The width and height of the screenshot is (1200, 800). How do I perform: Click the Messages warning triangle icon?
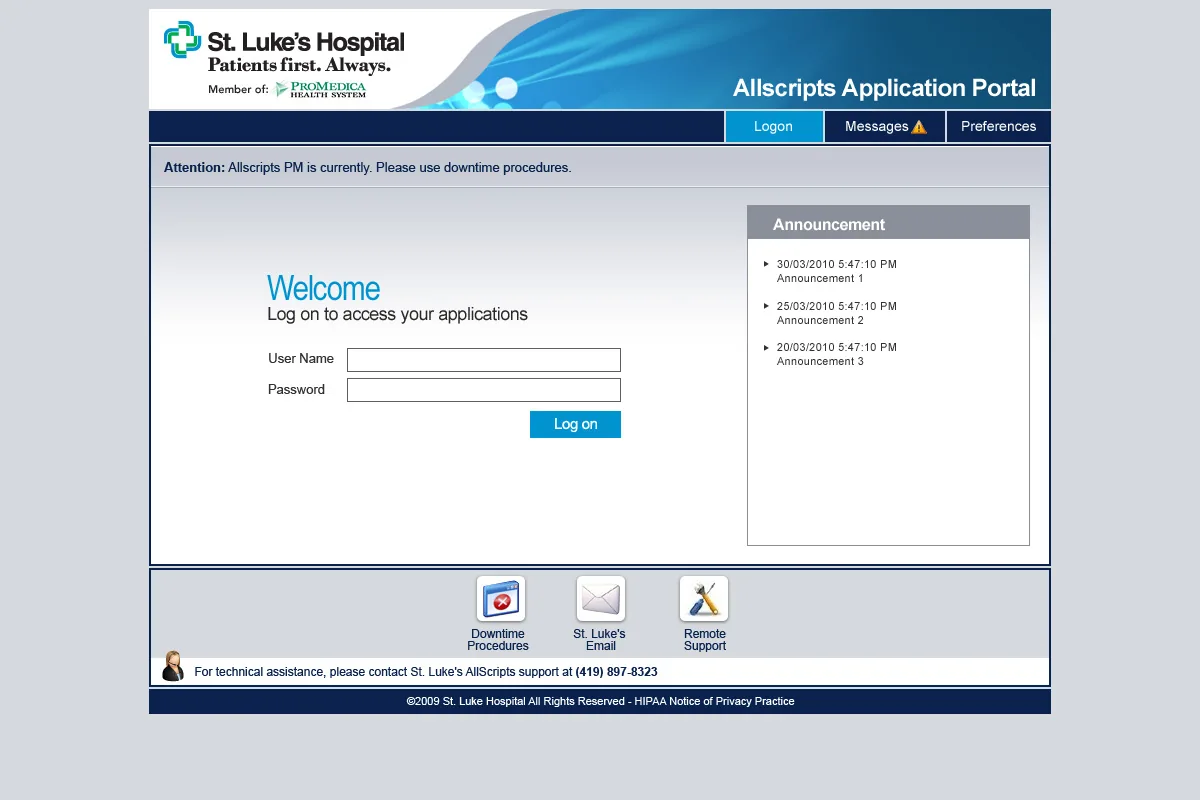click(x=919, y=127)
